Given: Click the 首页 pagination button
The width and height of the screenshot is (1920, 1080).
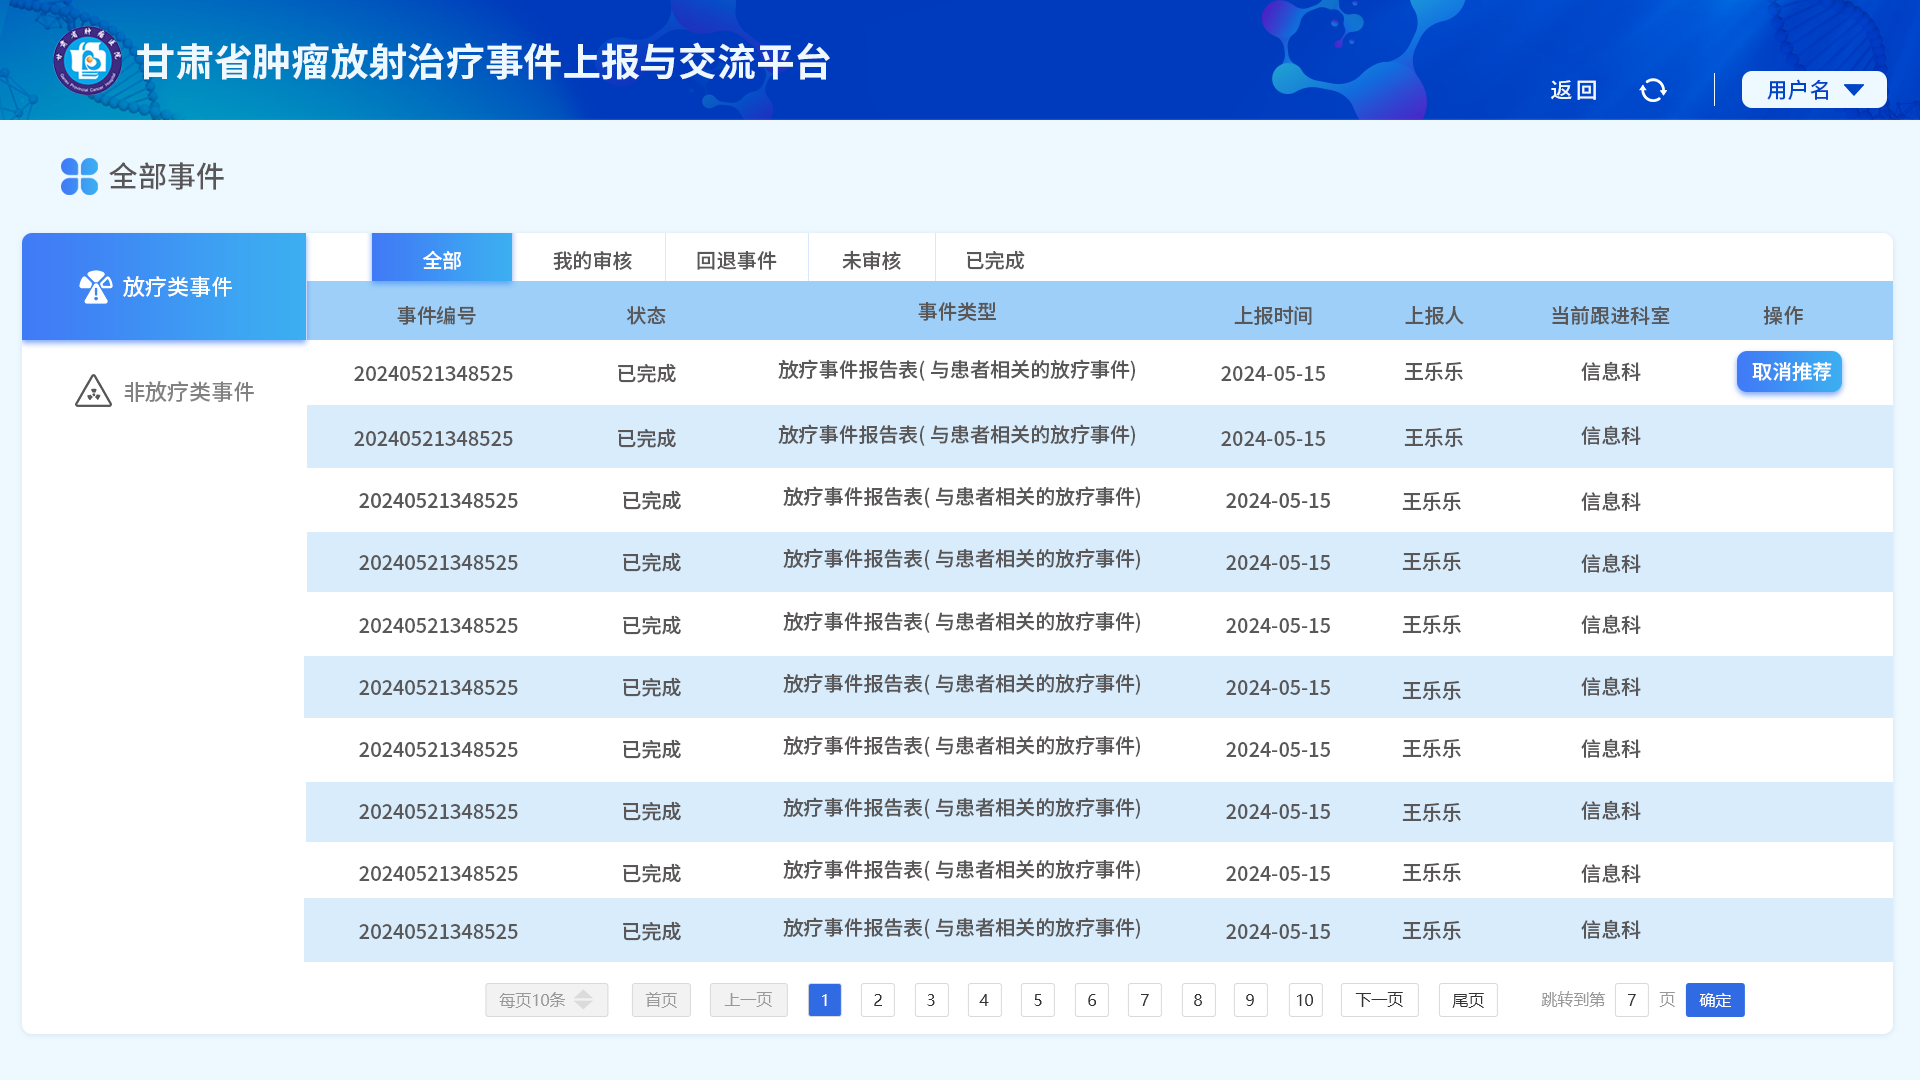Looking at the screenshot, I should pyautogui.click(x=661, y=1000).
